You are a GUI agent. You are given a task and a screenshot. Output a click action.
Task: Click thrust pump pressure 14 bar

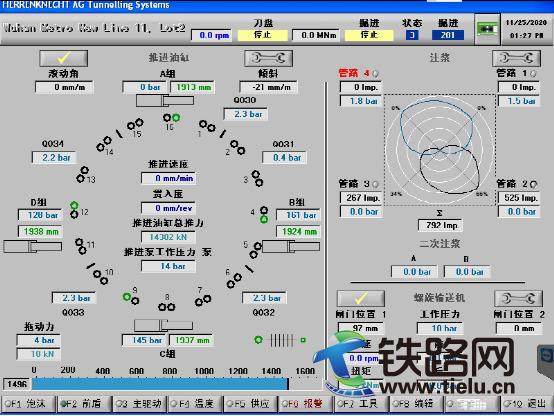pyautogui.click(x=168, y=266)
